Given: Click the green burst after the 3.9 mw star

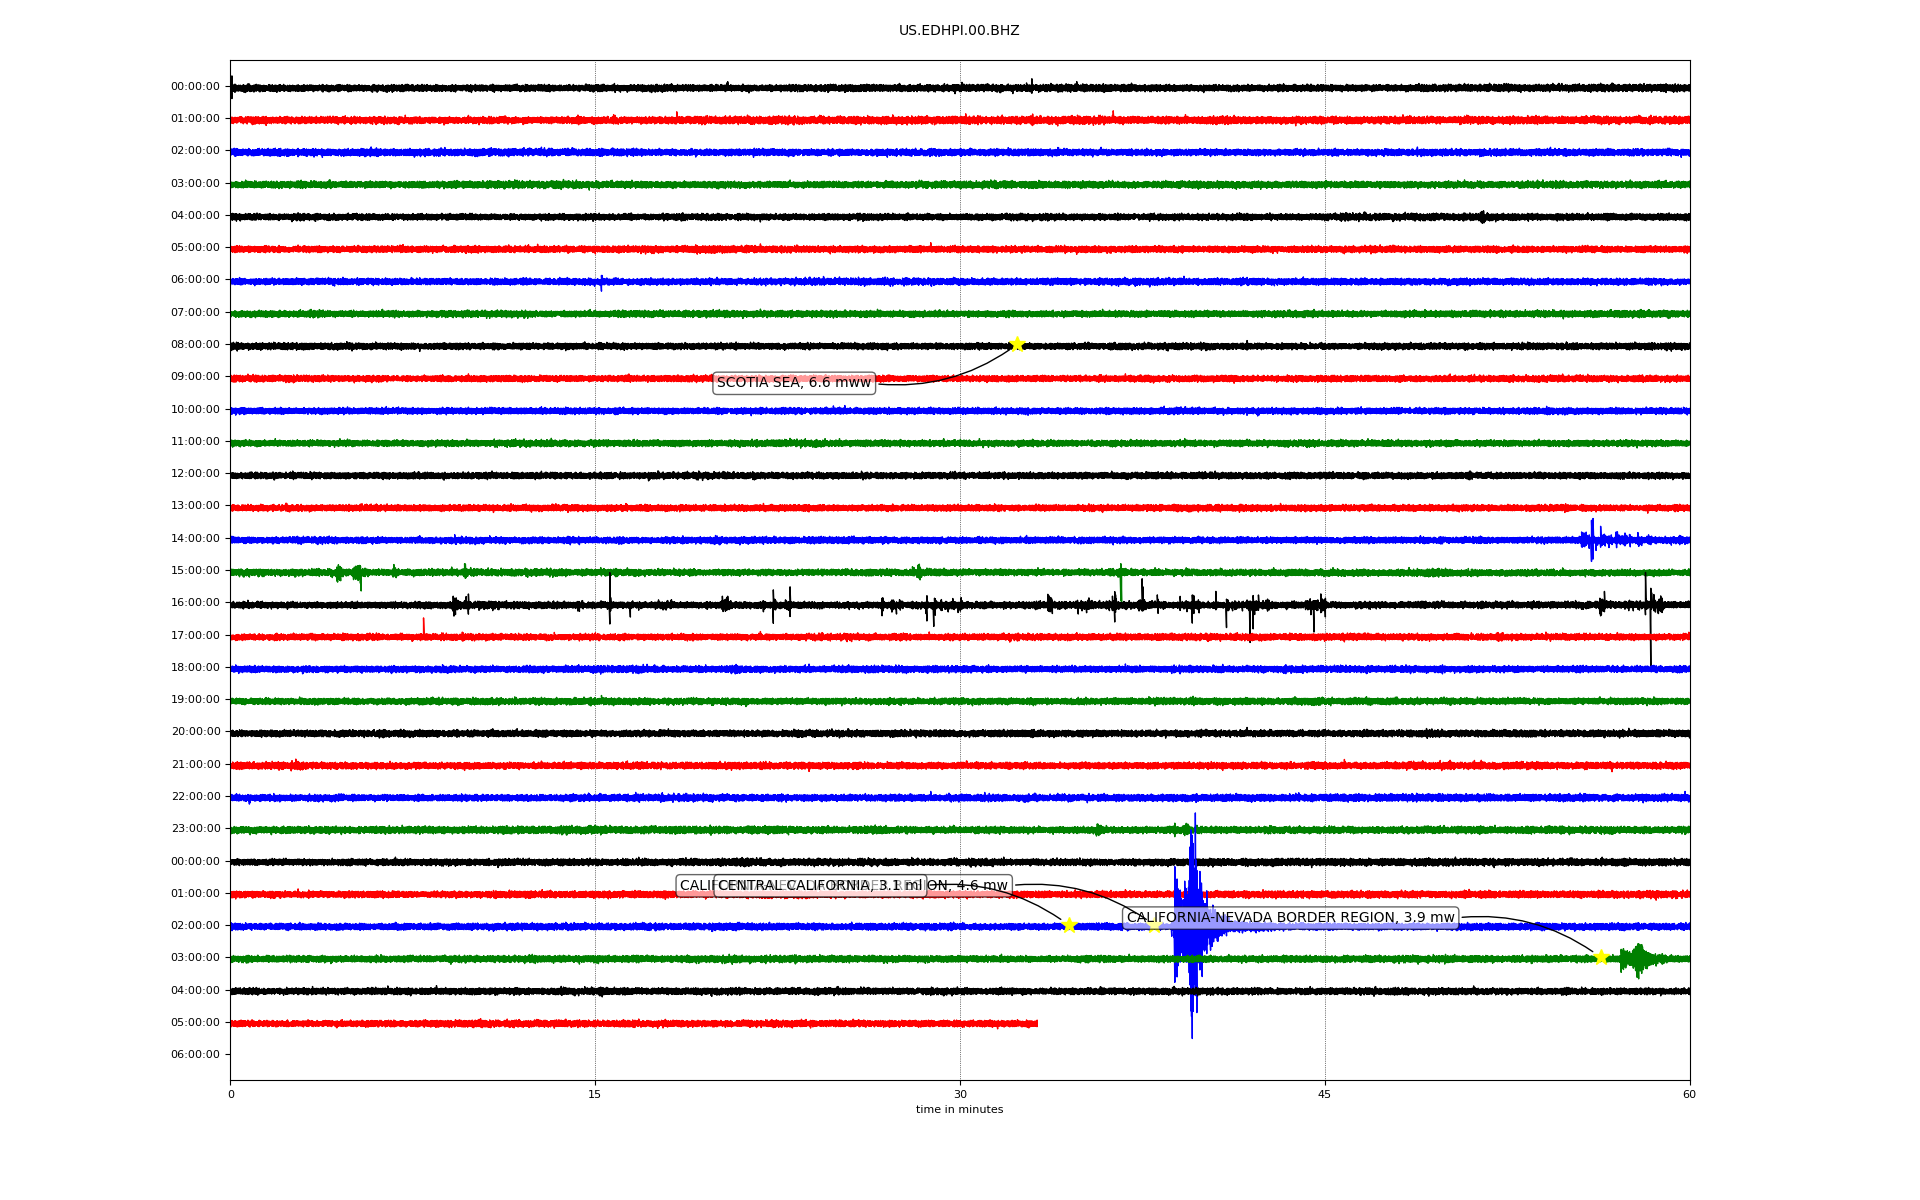Looking at the screenshot, I should point(1640,960).
